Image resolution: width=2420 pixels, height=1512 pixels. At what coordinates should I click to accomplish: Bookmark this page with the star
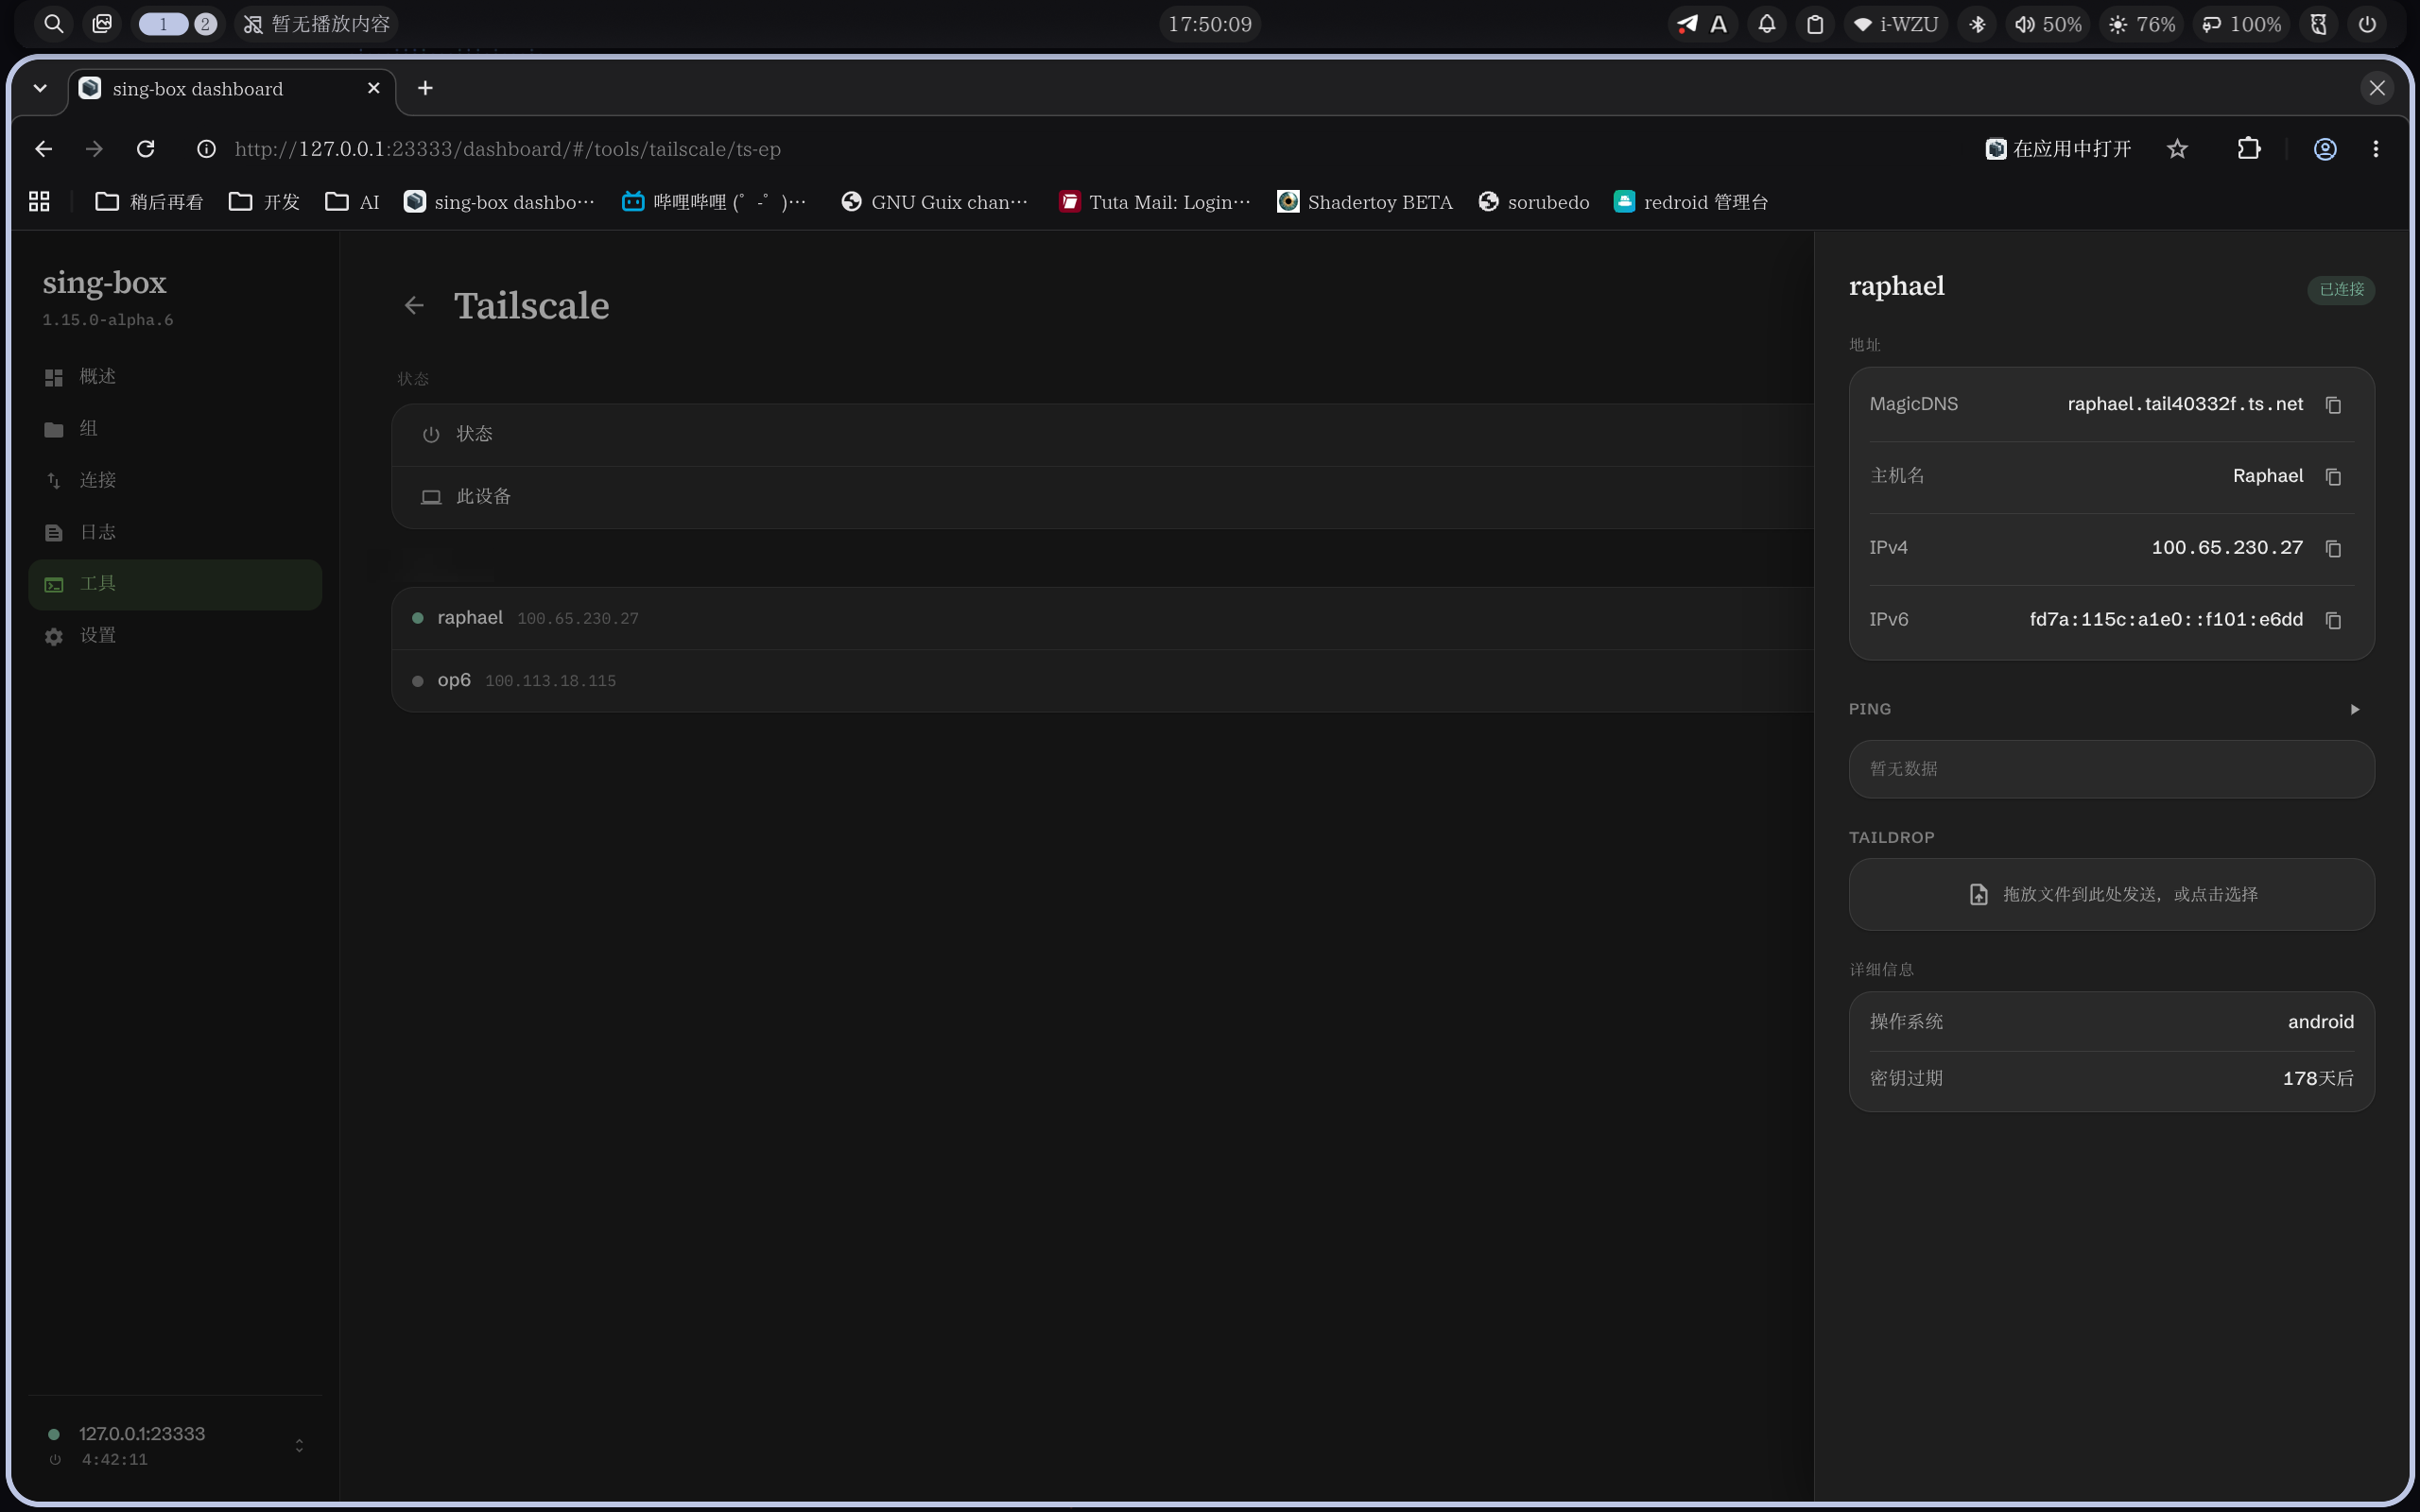(2177, 149)
